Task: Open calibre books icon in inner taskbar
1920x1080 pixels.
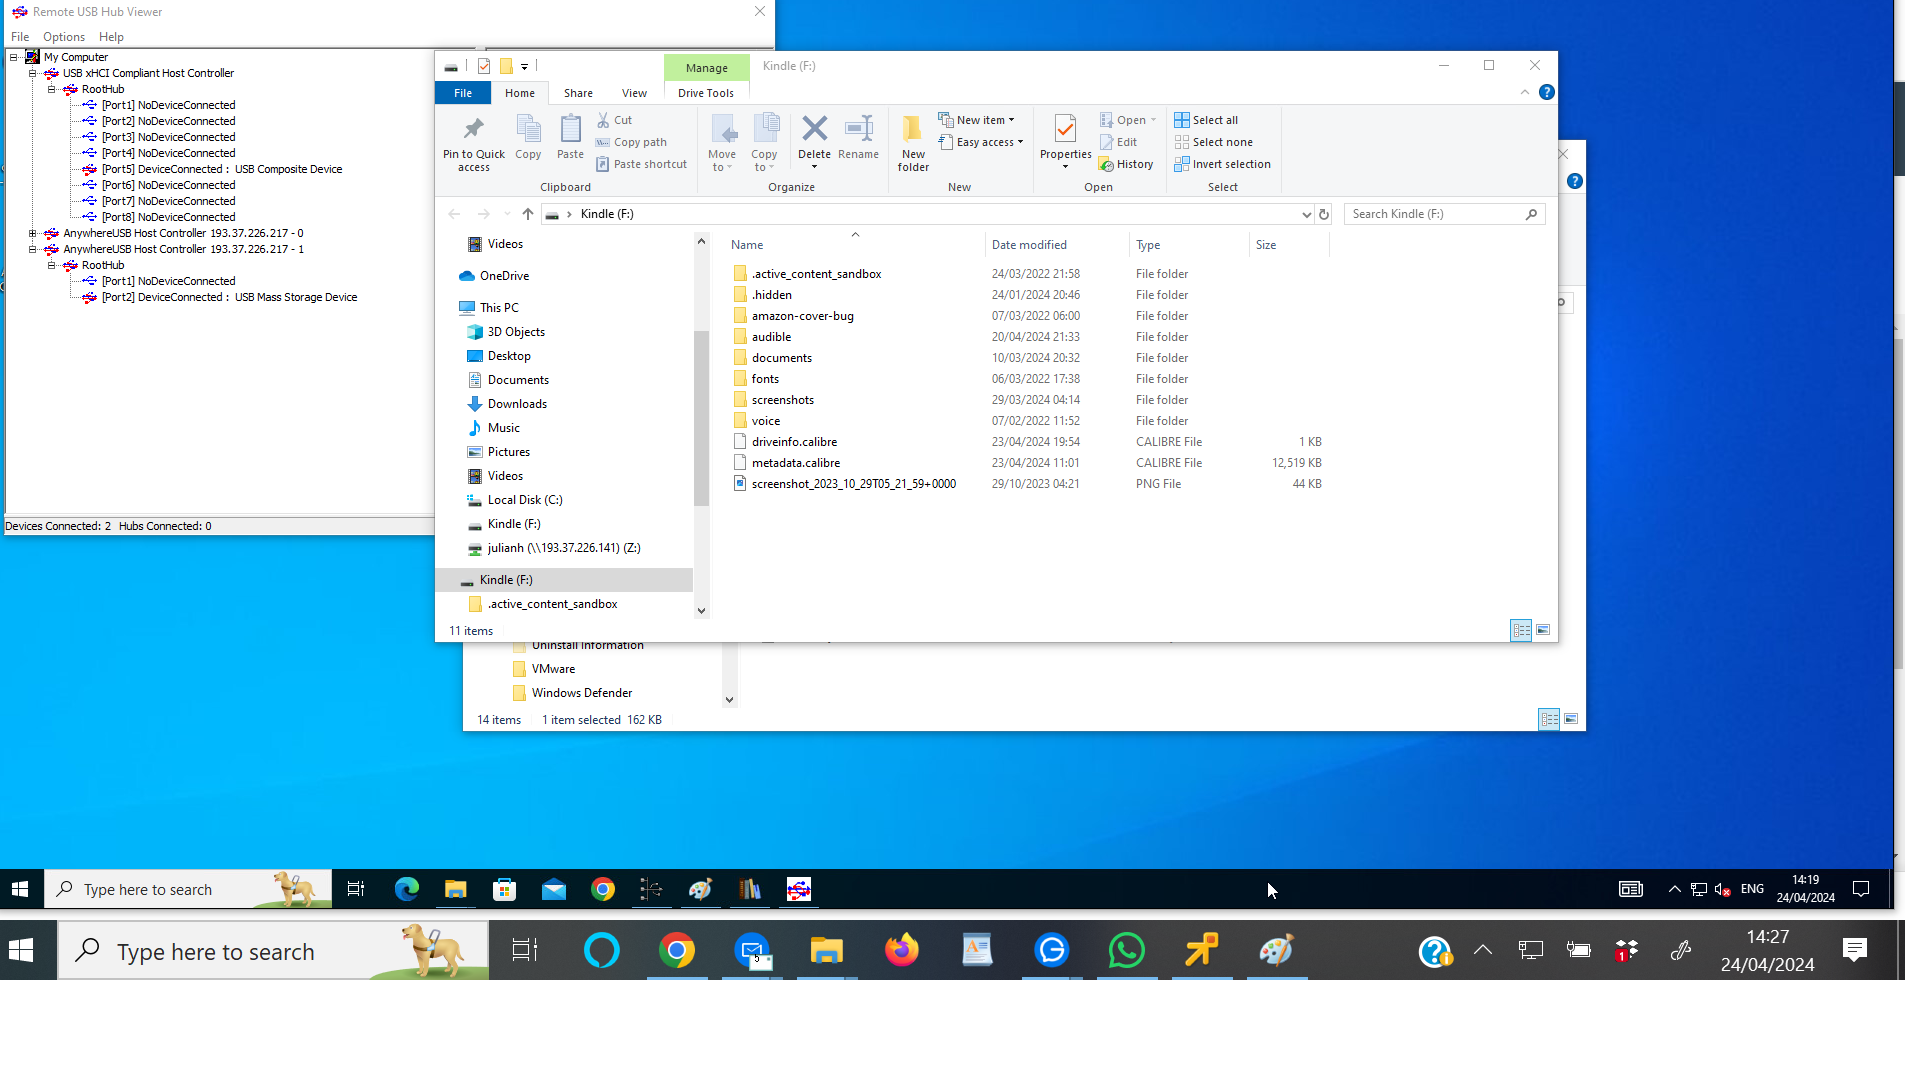Action: [x=750, y=889]
